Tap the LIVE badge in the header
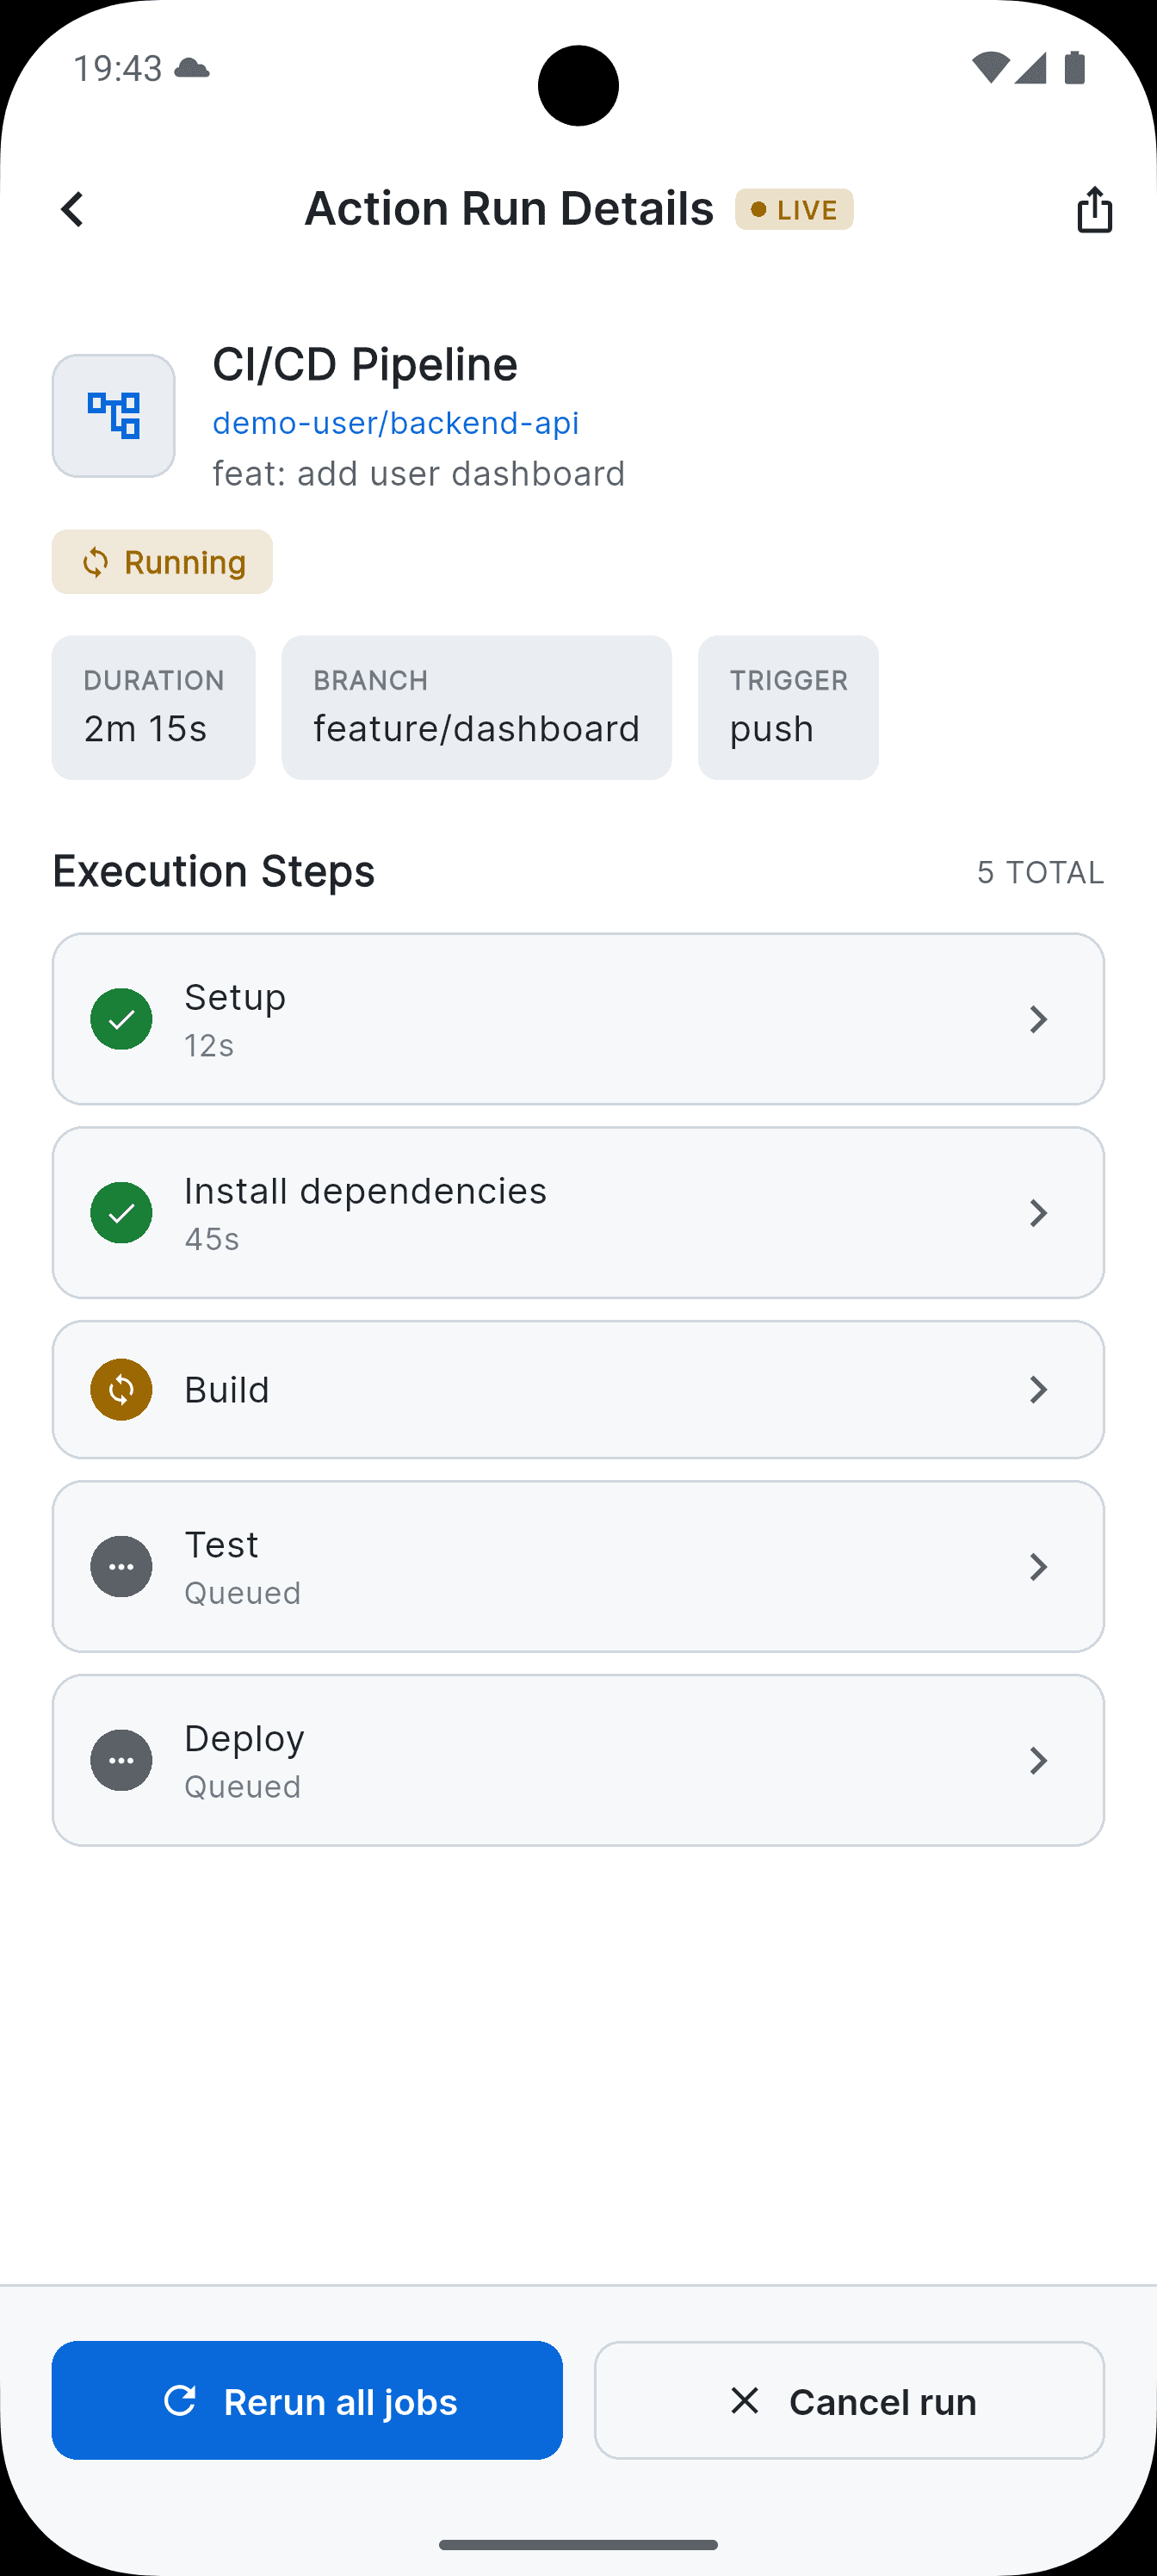Image resolution: width=1157 pixels, height=2576 pixels. click(793, 209)
